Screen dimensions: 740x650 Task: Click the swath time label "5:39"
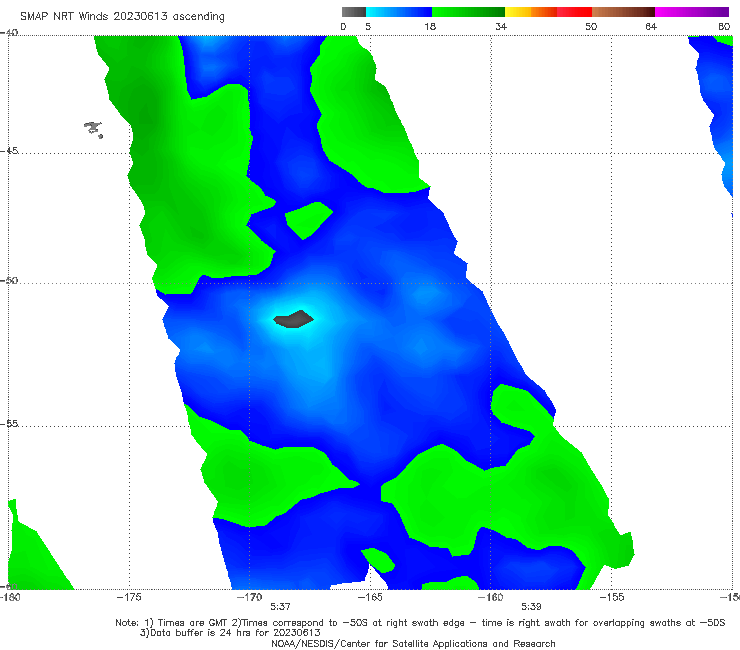531,607
